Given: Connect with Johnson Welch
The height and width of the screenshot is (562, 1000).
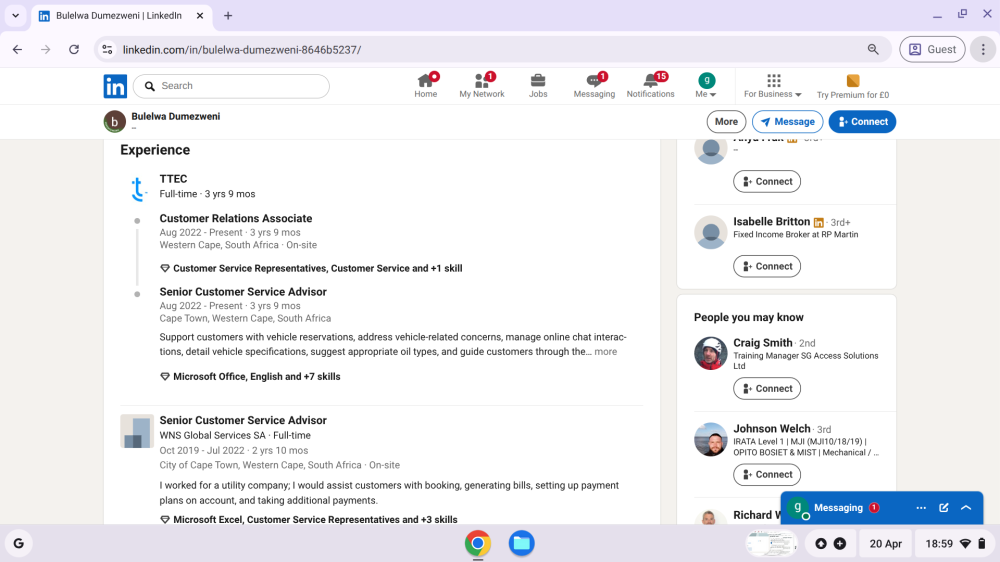Looking at the screenshot, I should point(767,475).
